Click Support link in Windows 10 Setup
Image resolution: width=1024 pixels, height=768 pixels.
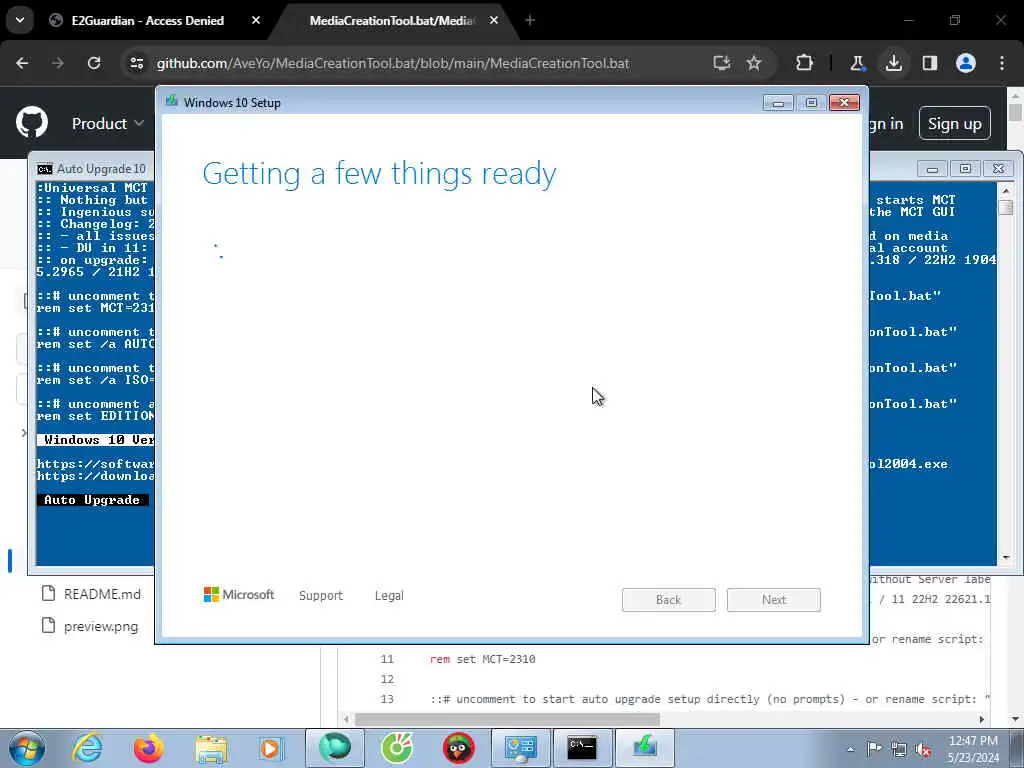(x=321, y=596)
